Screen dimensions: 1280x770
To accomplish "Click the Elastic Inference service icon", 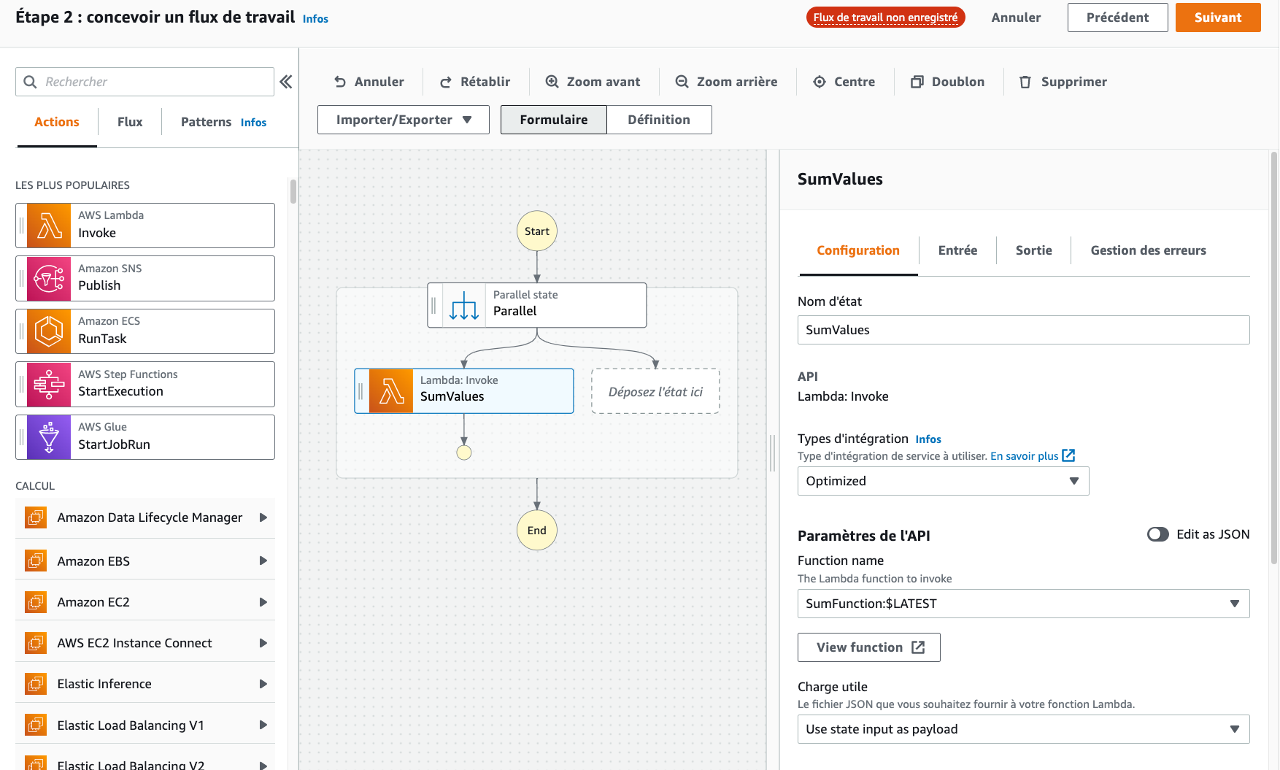I will click(x=36, y=684).
